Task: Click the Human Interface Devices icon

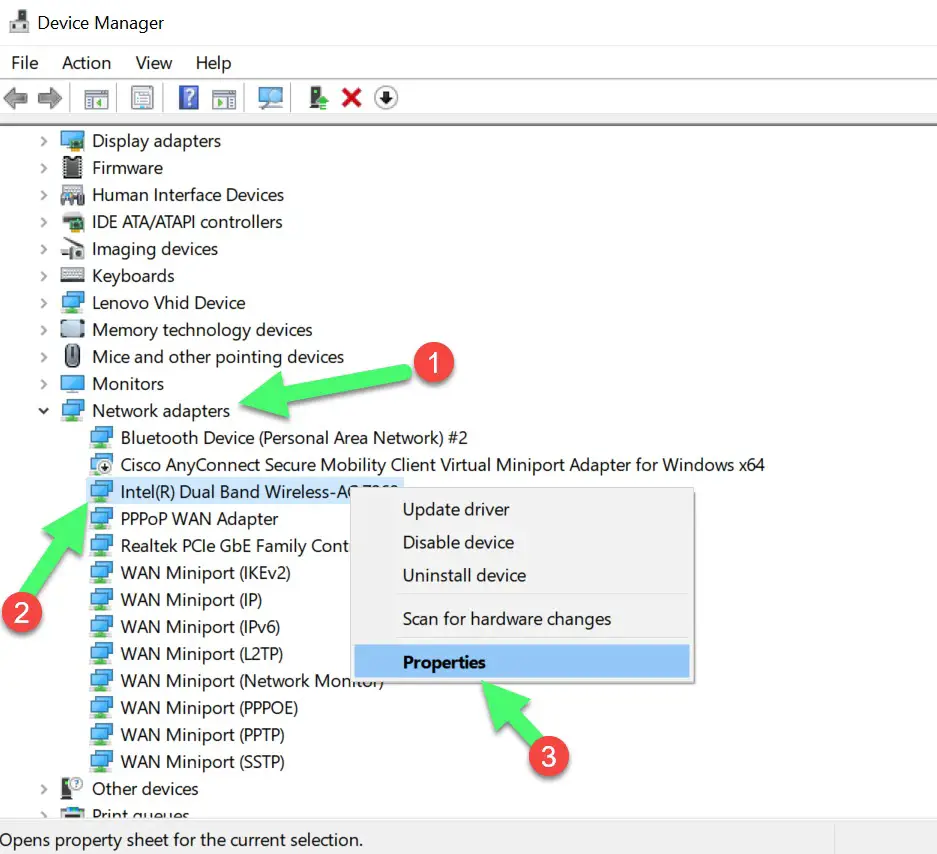Action: pos(73,195)
